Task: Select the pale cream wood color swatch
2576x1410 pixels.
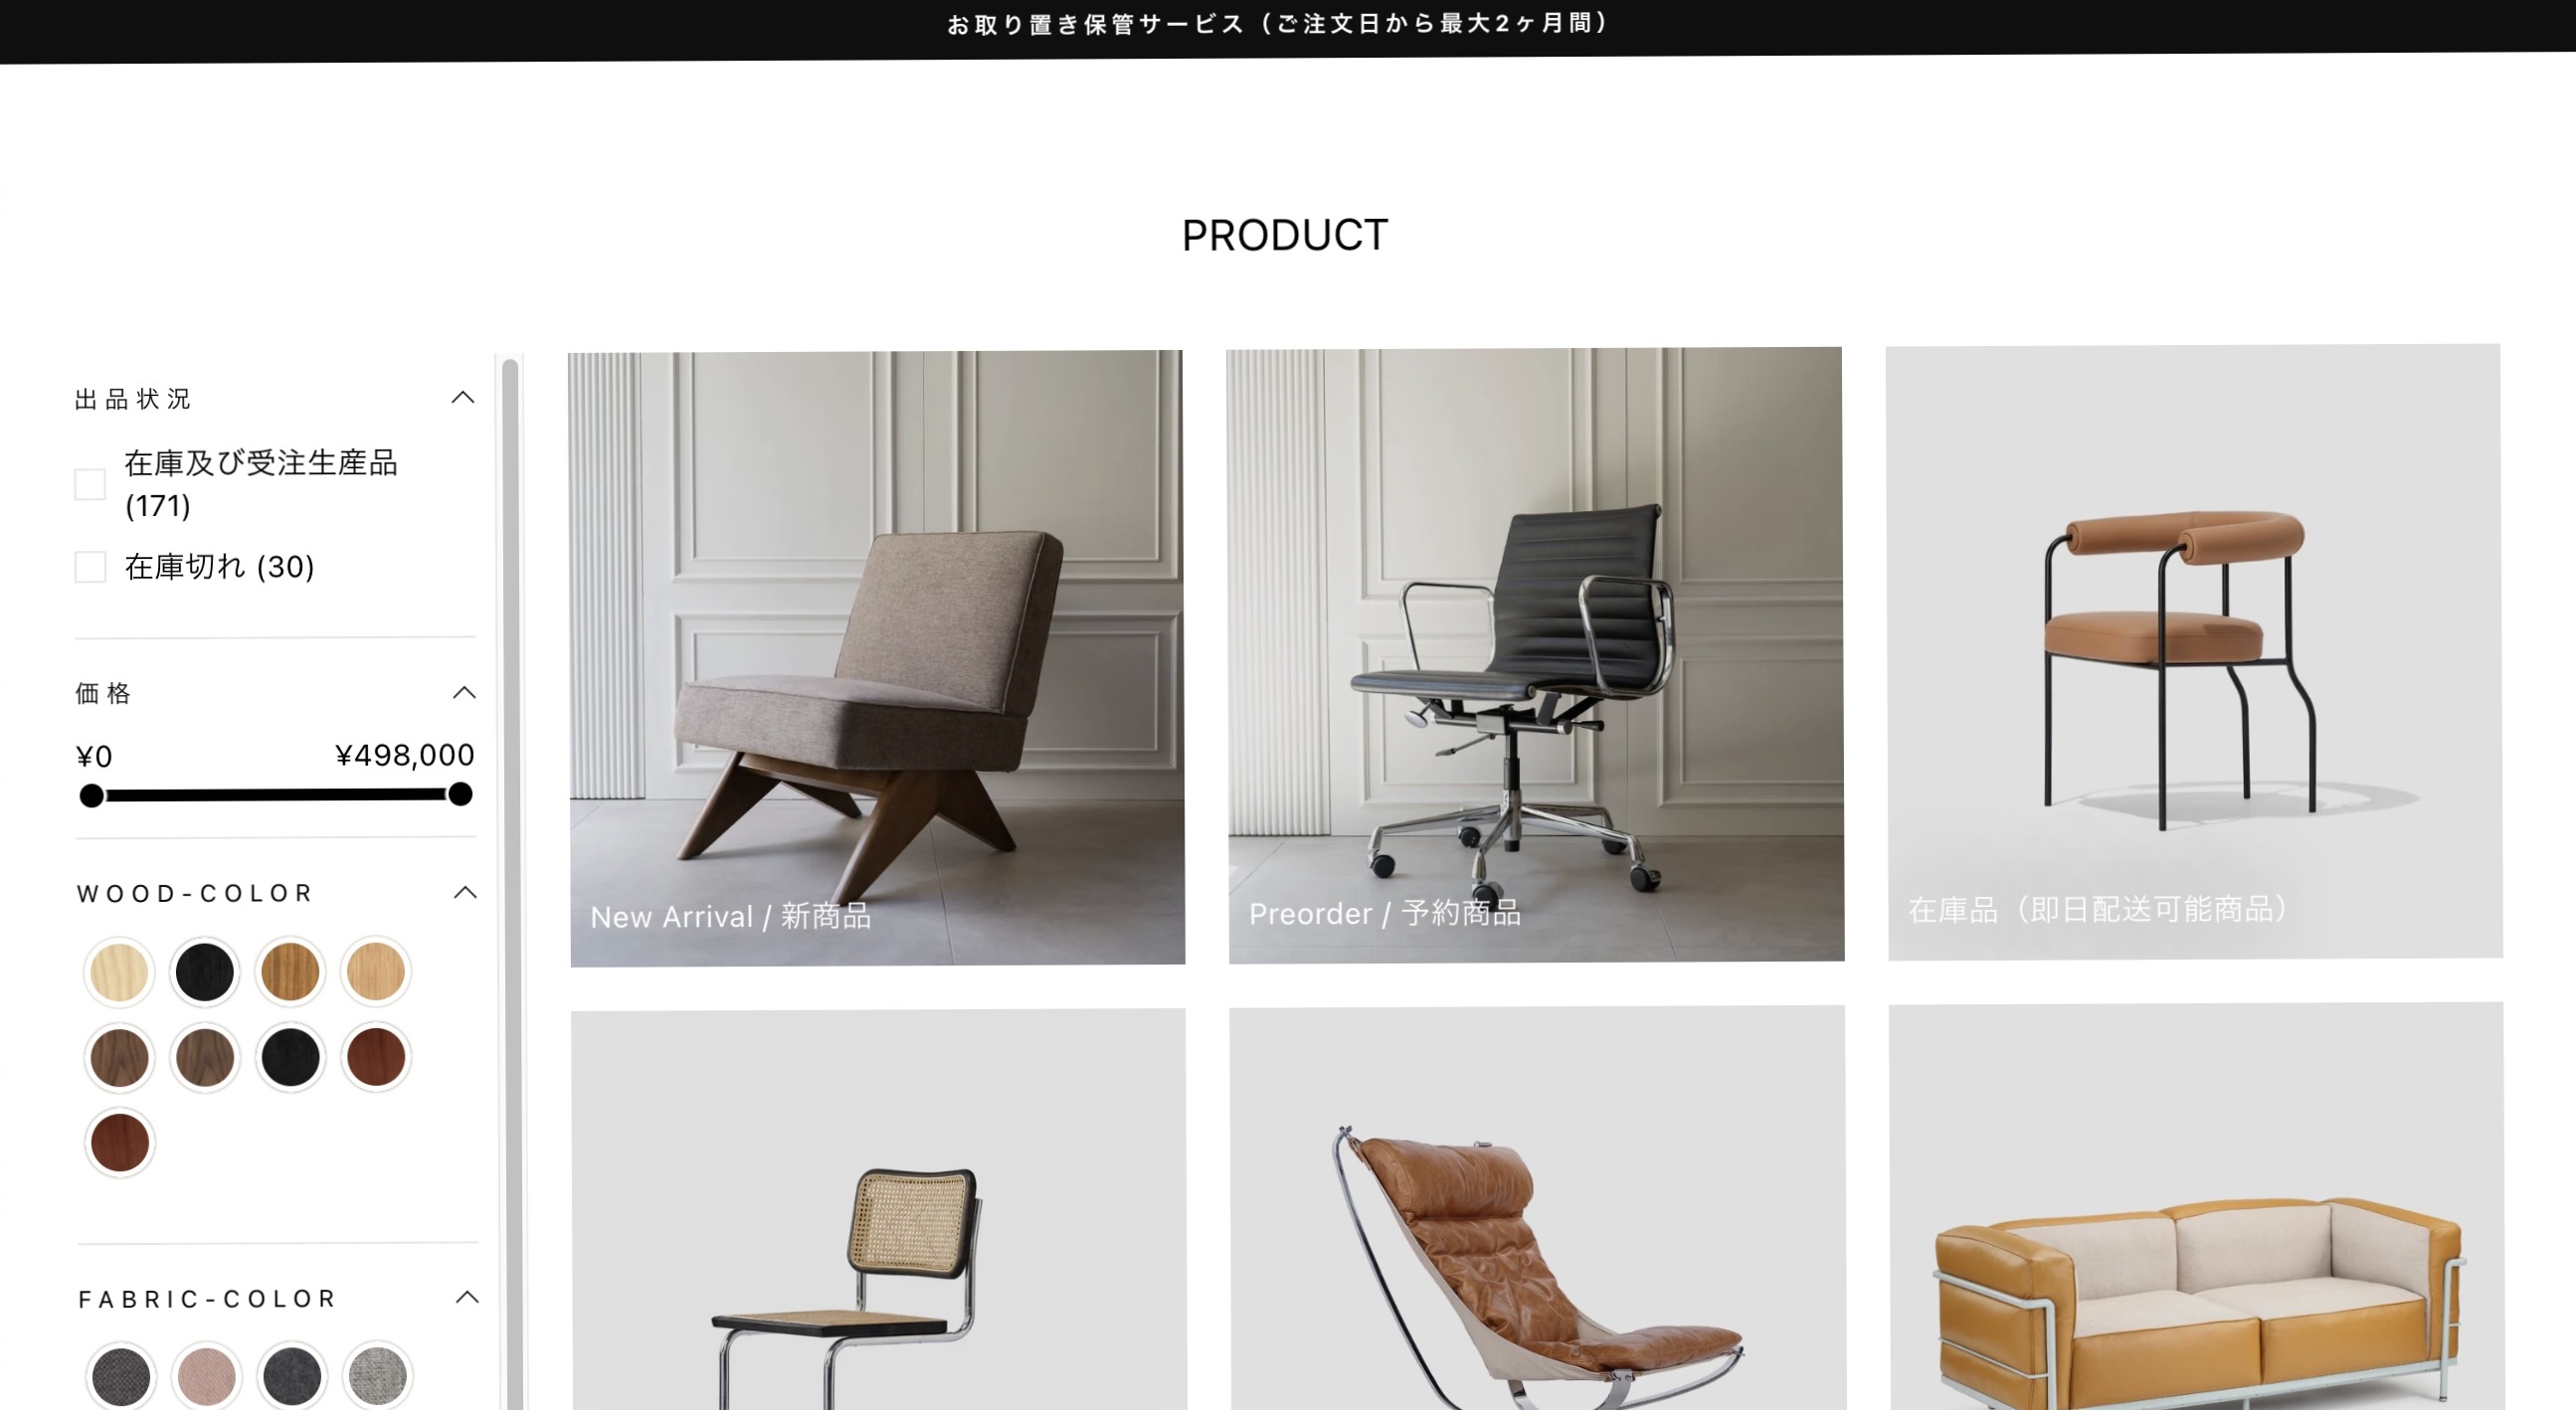Action: click(119, 971)
